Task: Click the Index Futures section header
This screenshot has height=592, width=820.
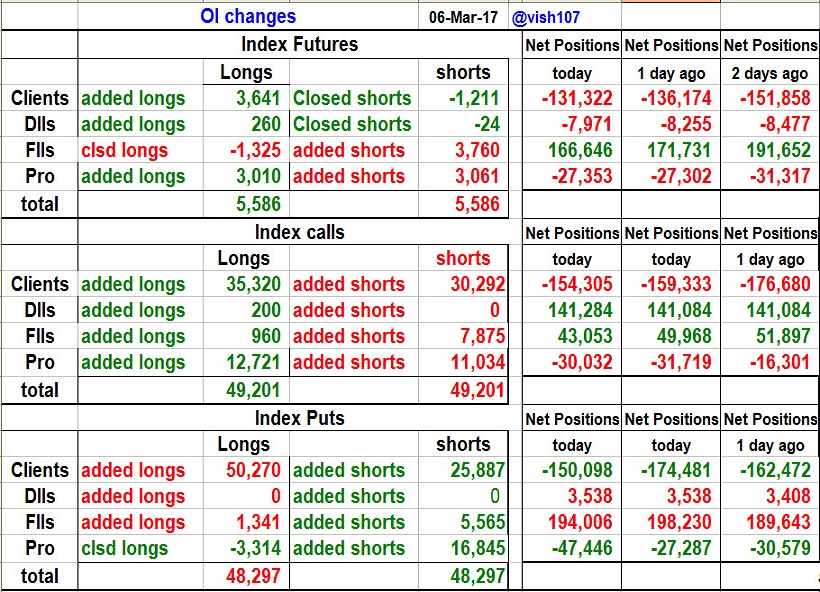Action: point(299,45)
